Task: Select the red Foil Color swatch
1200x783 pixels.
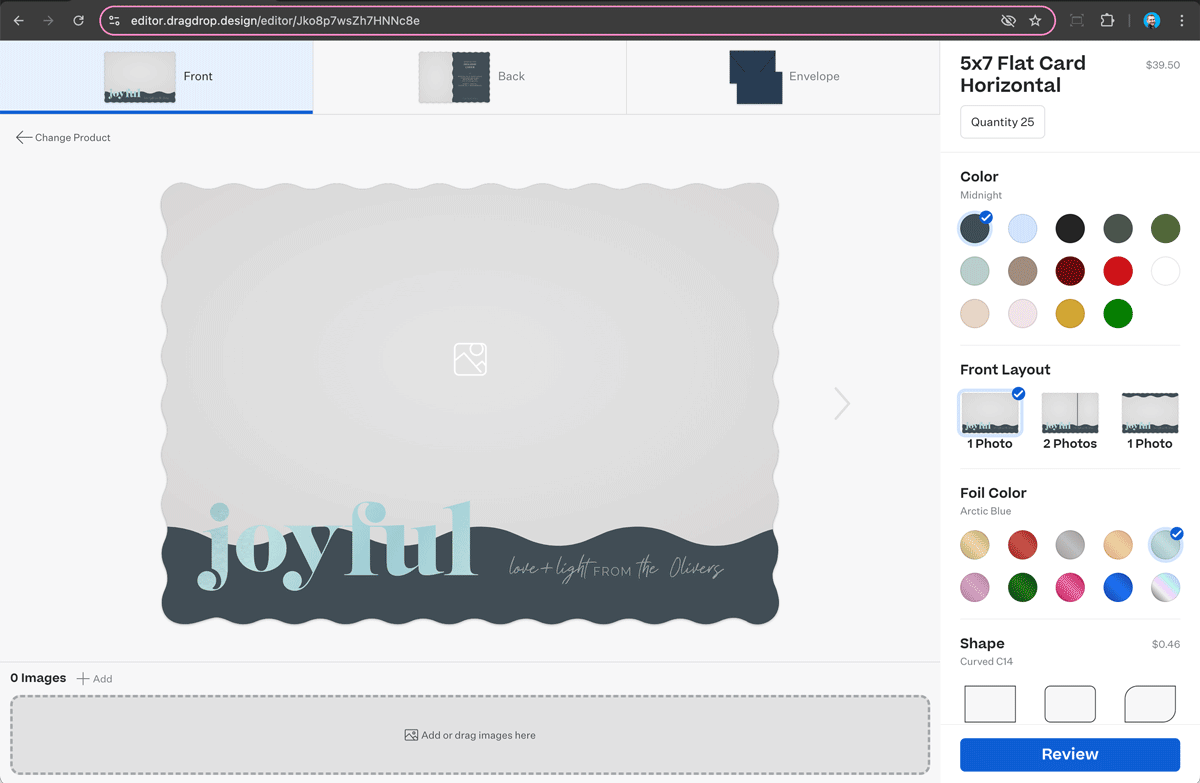Action: [1022, 544]
